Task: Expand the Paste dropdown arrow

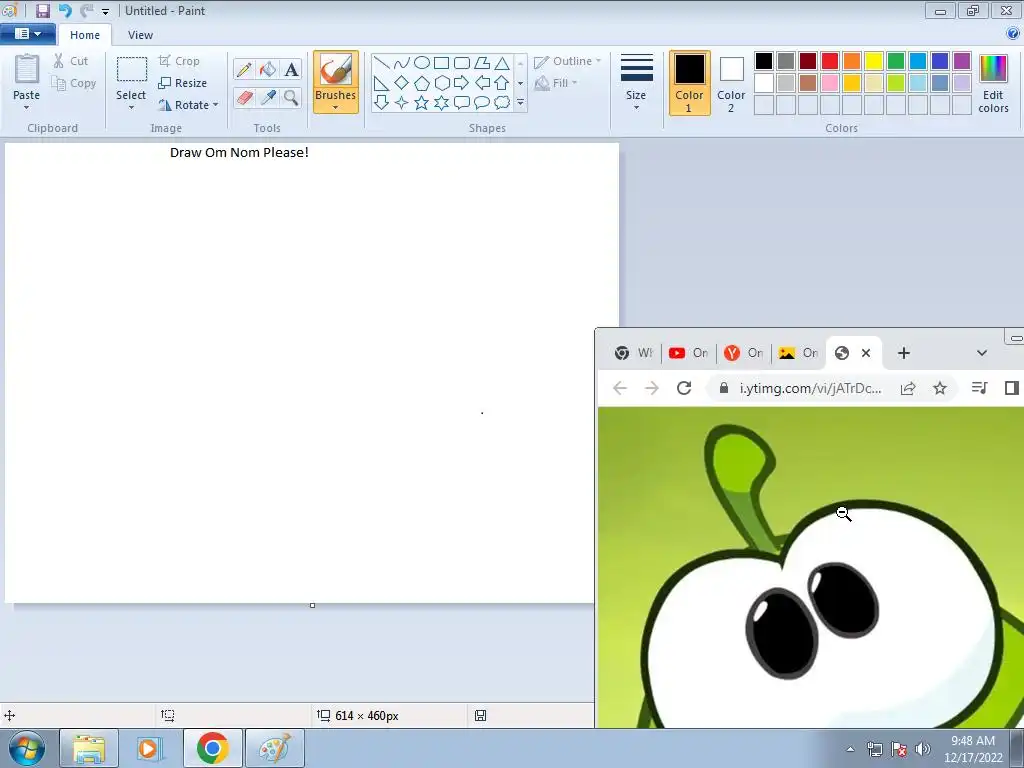Action: point(27,107)
